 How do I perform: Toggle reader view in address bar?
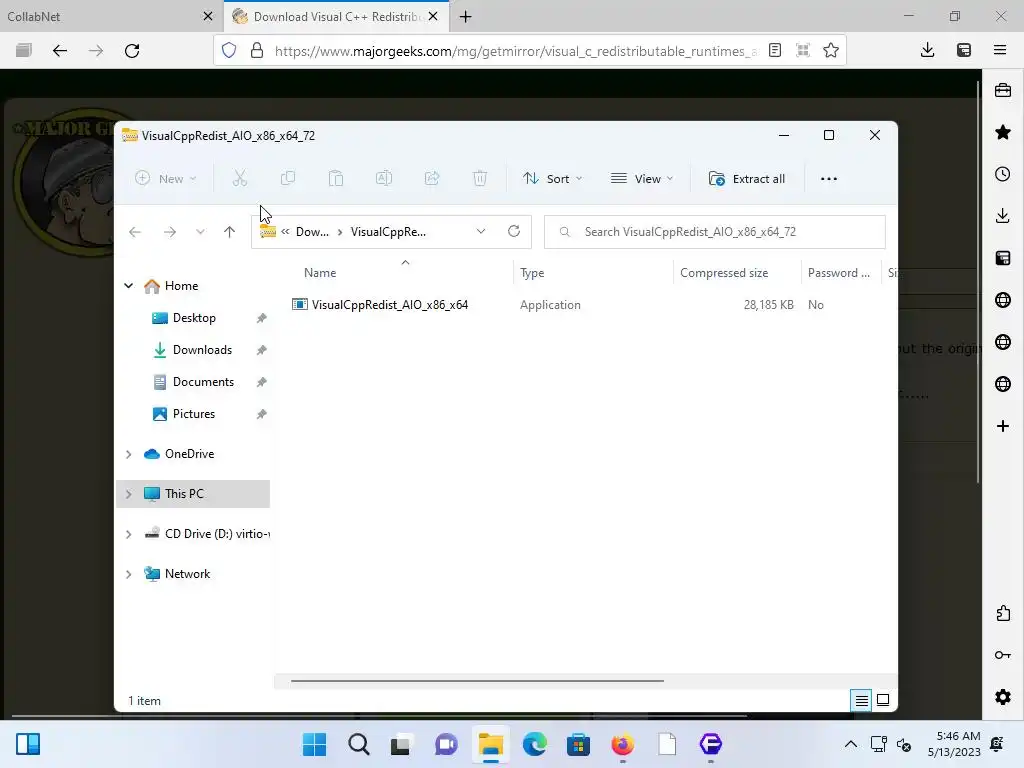pyautogui.click(x=775, y=50)
